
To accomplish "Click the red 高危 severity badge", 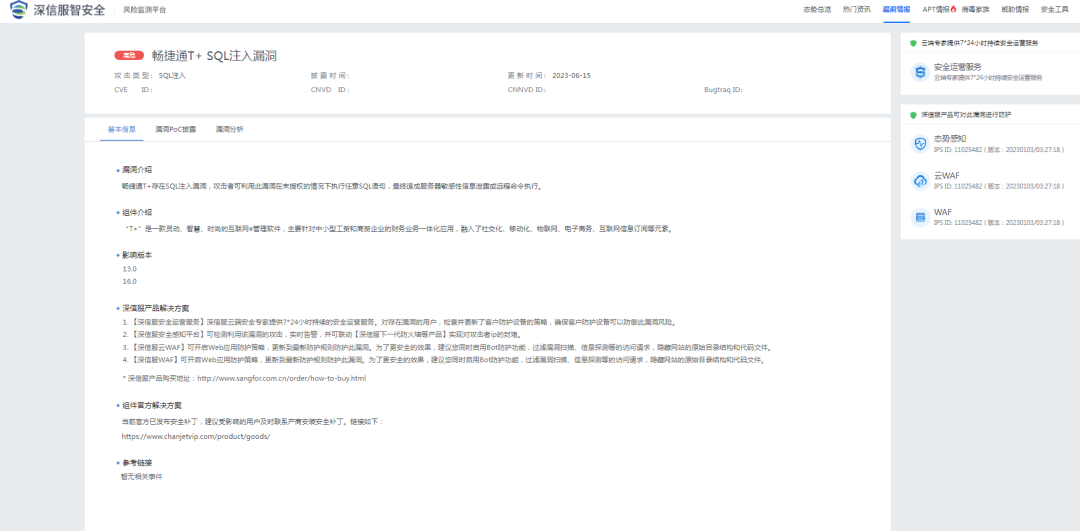I will click(x=129, y=56).
